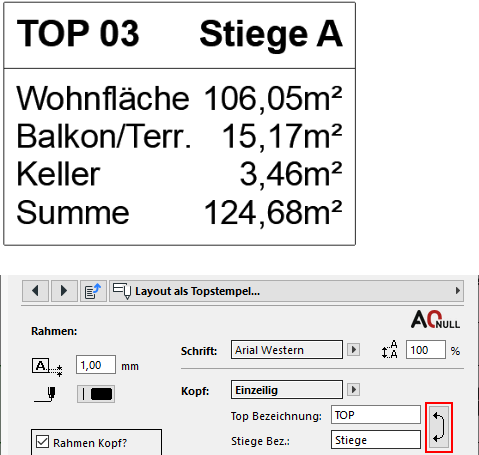Click the Schrift: label
This screenshot has width=479, height=455.
199,351
